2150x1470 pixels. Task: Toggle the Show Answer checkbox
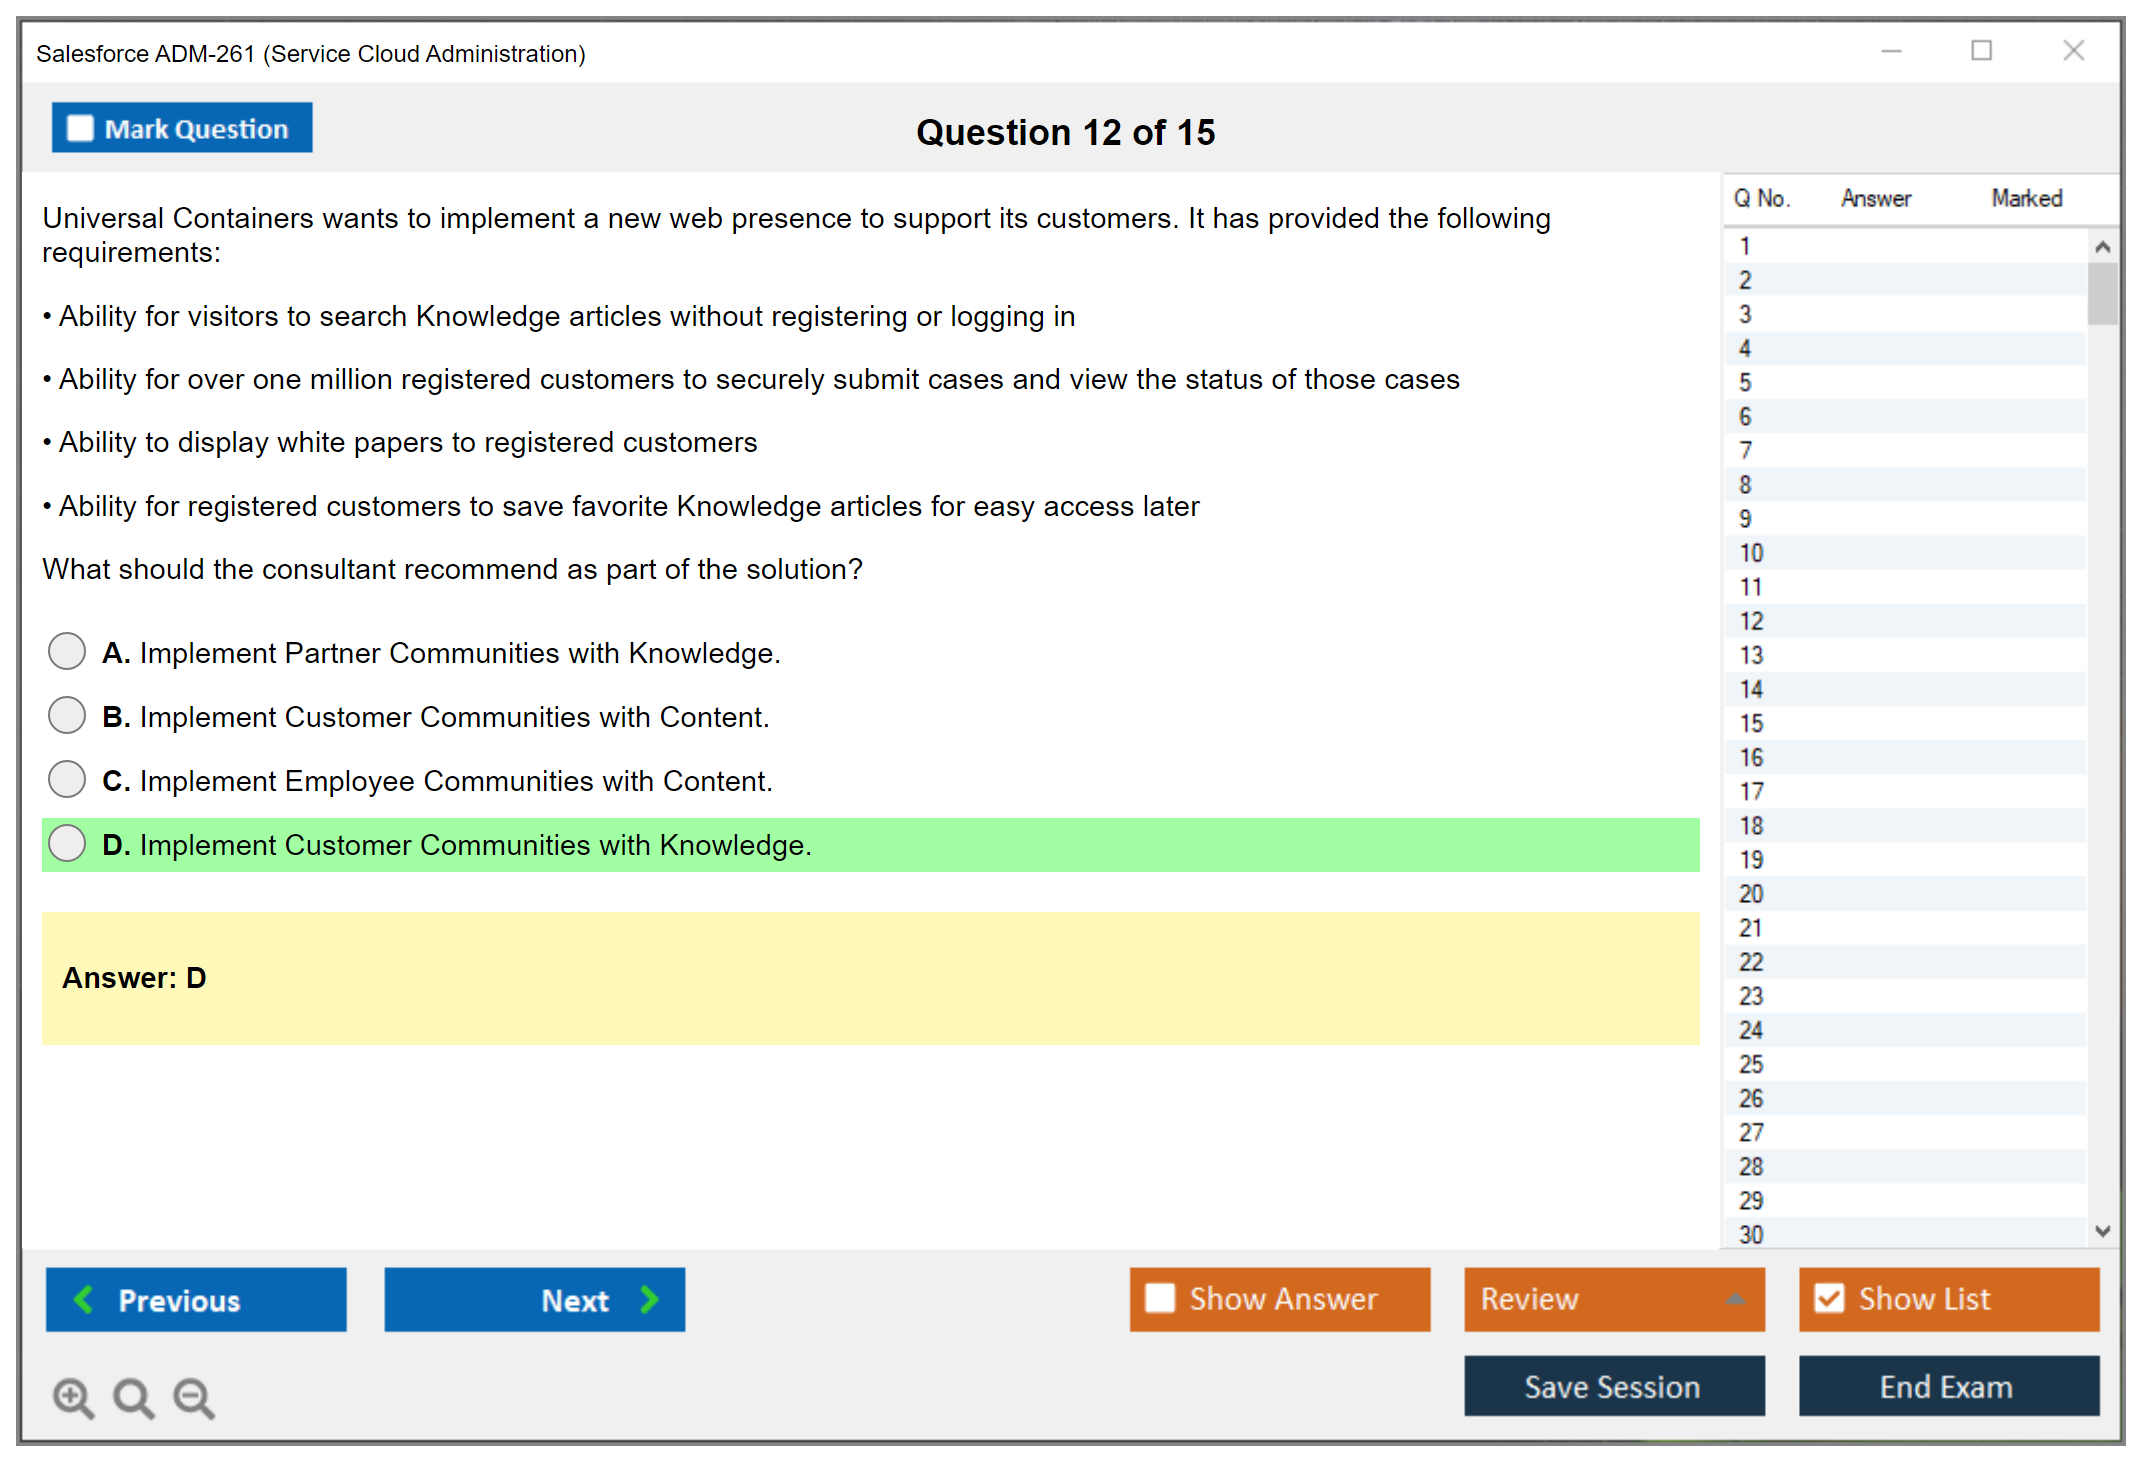pyautogui.click(x=1160, y=1298)
